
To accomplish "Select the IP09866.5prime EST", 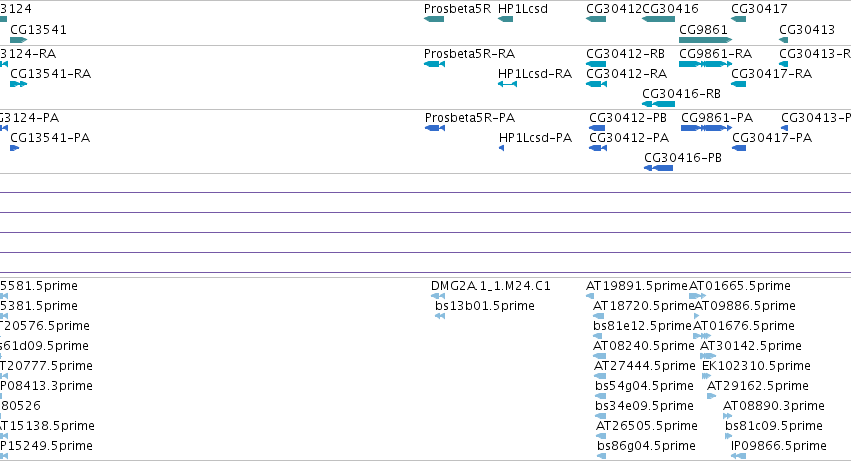I will (738, 457).
